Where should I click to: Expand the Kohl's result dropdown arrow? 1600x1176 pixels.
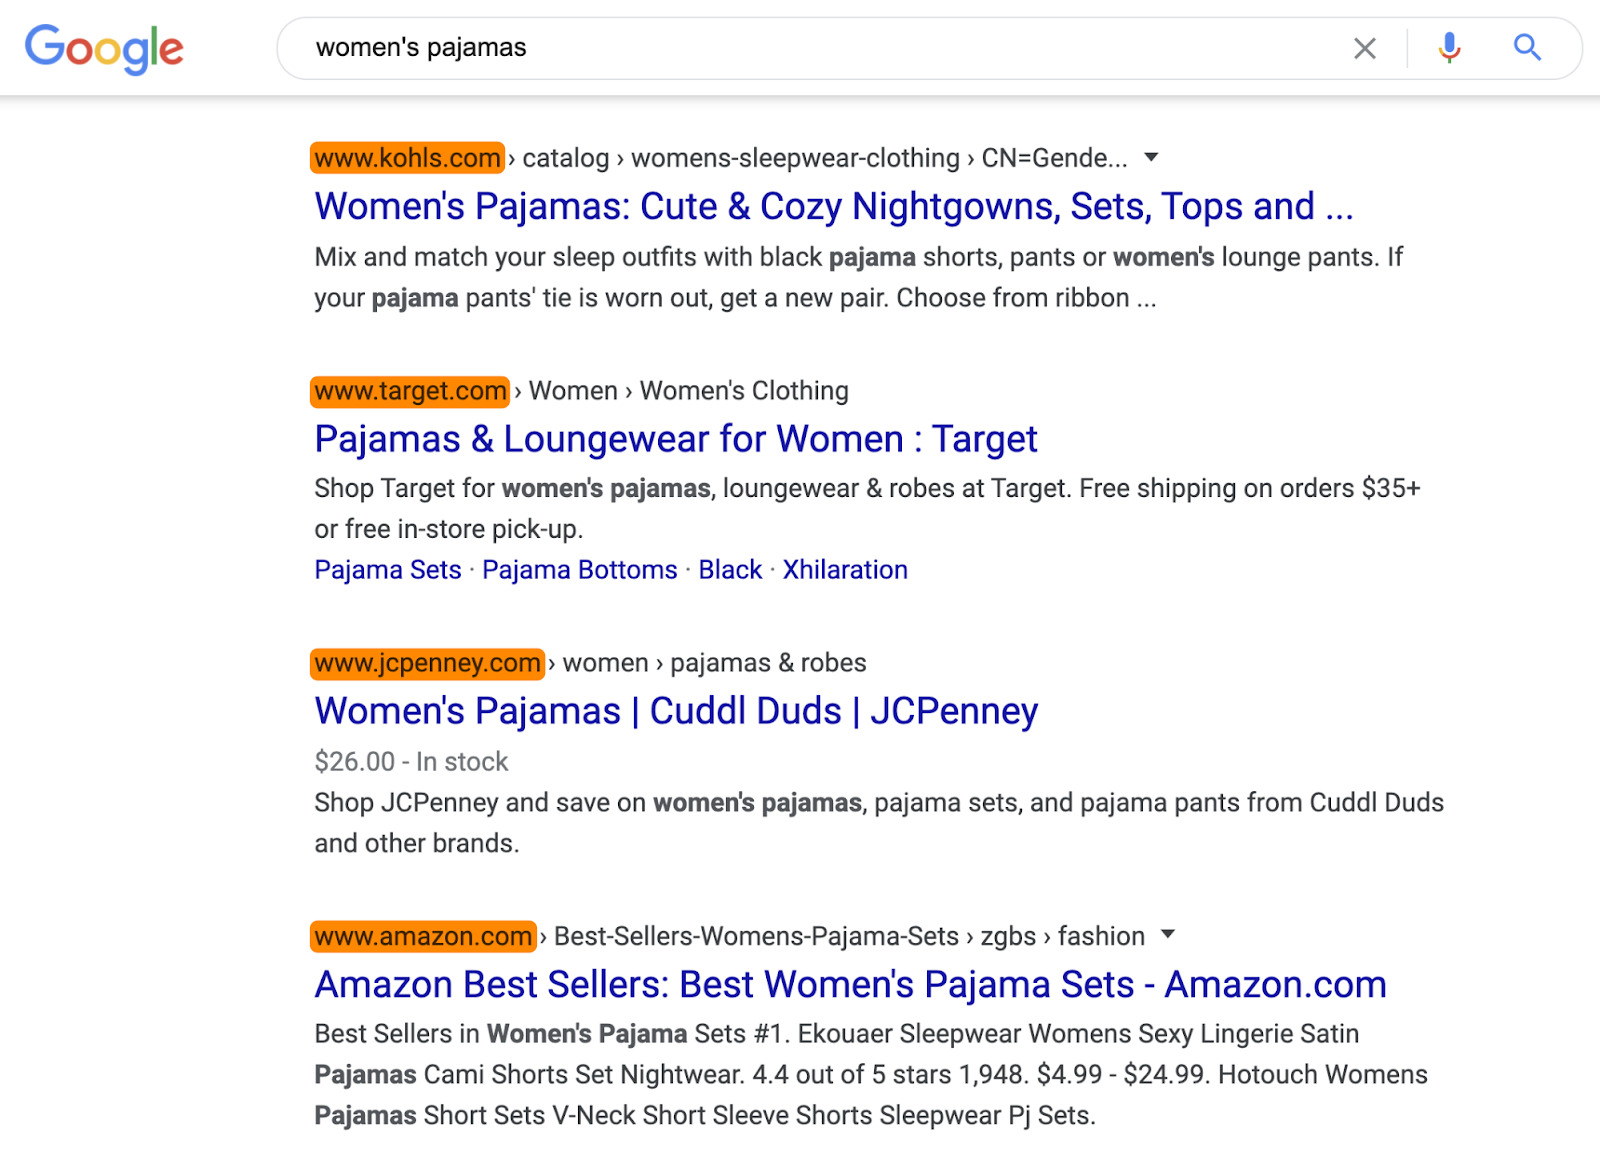1151,157
